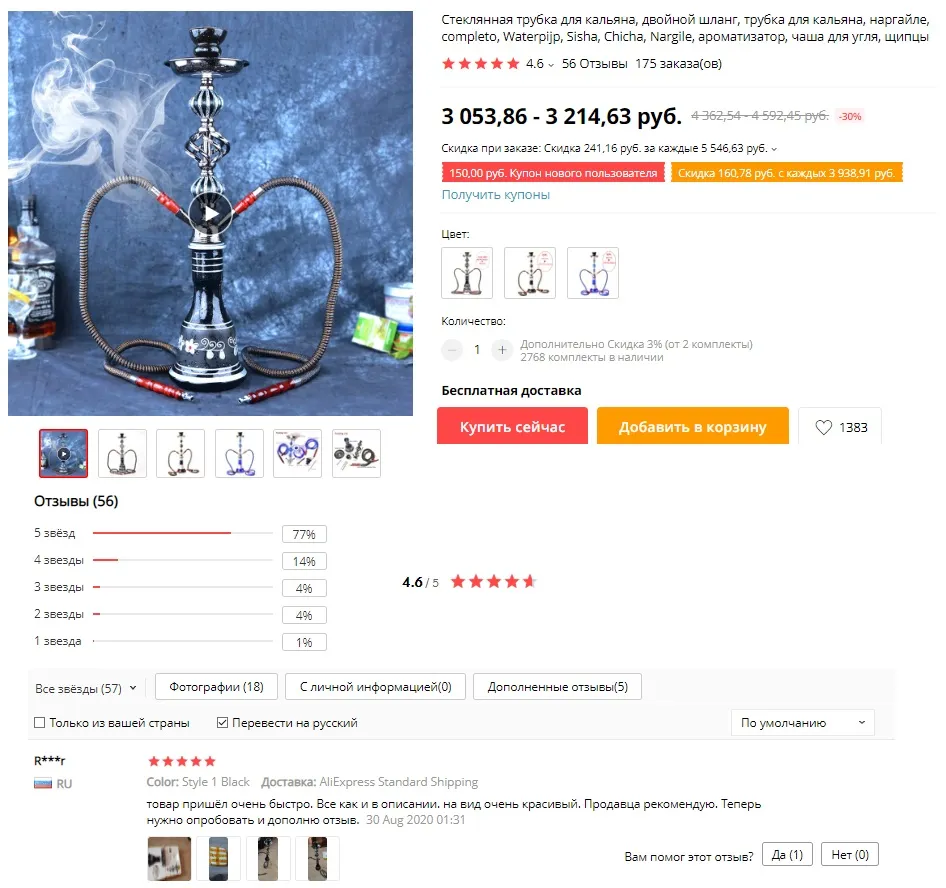
Task: View the blue hookah gallery thumbnail
Action: click(239, 454)
